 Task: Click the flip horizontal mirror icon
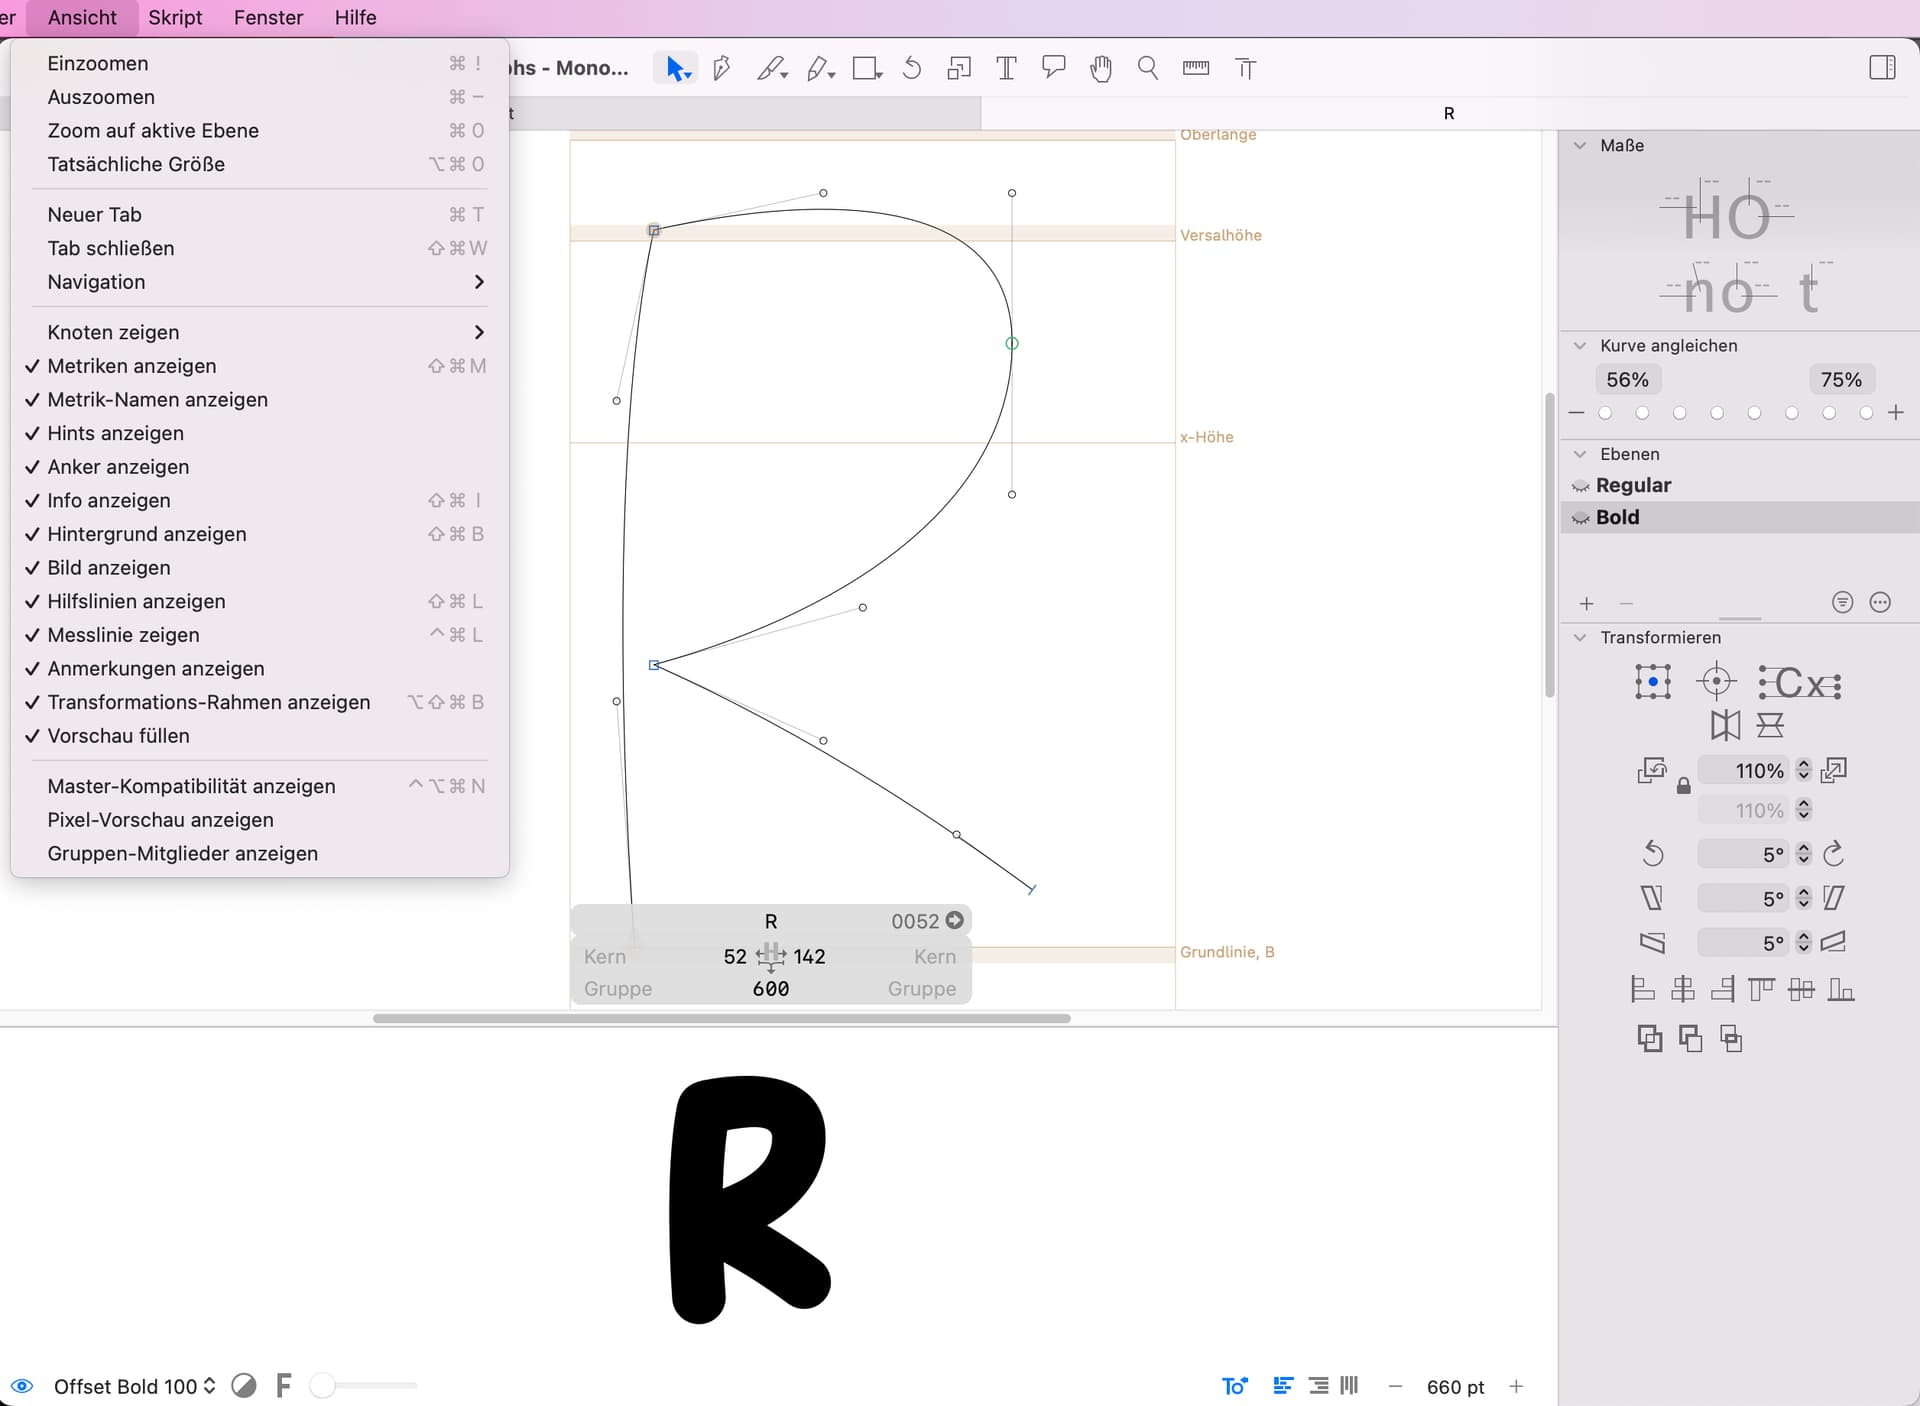[1725, 725]
